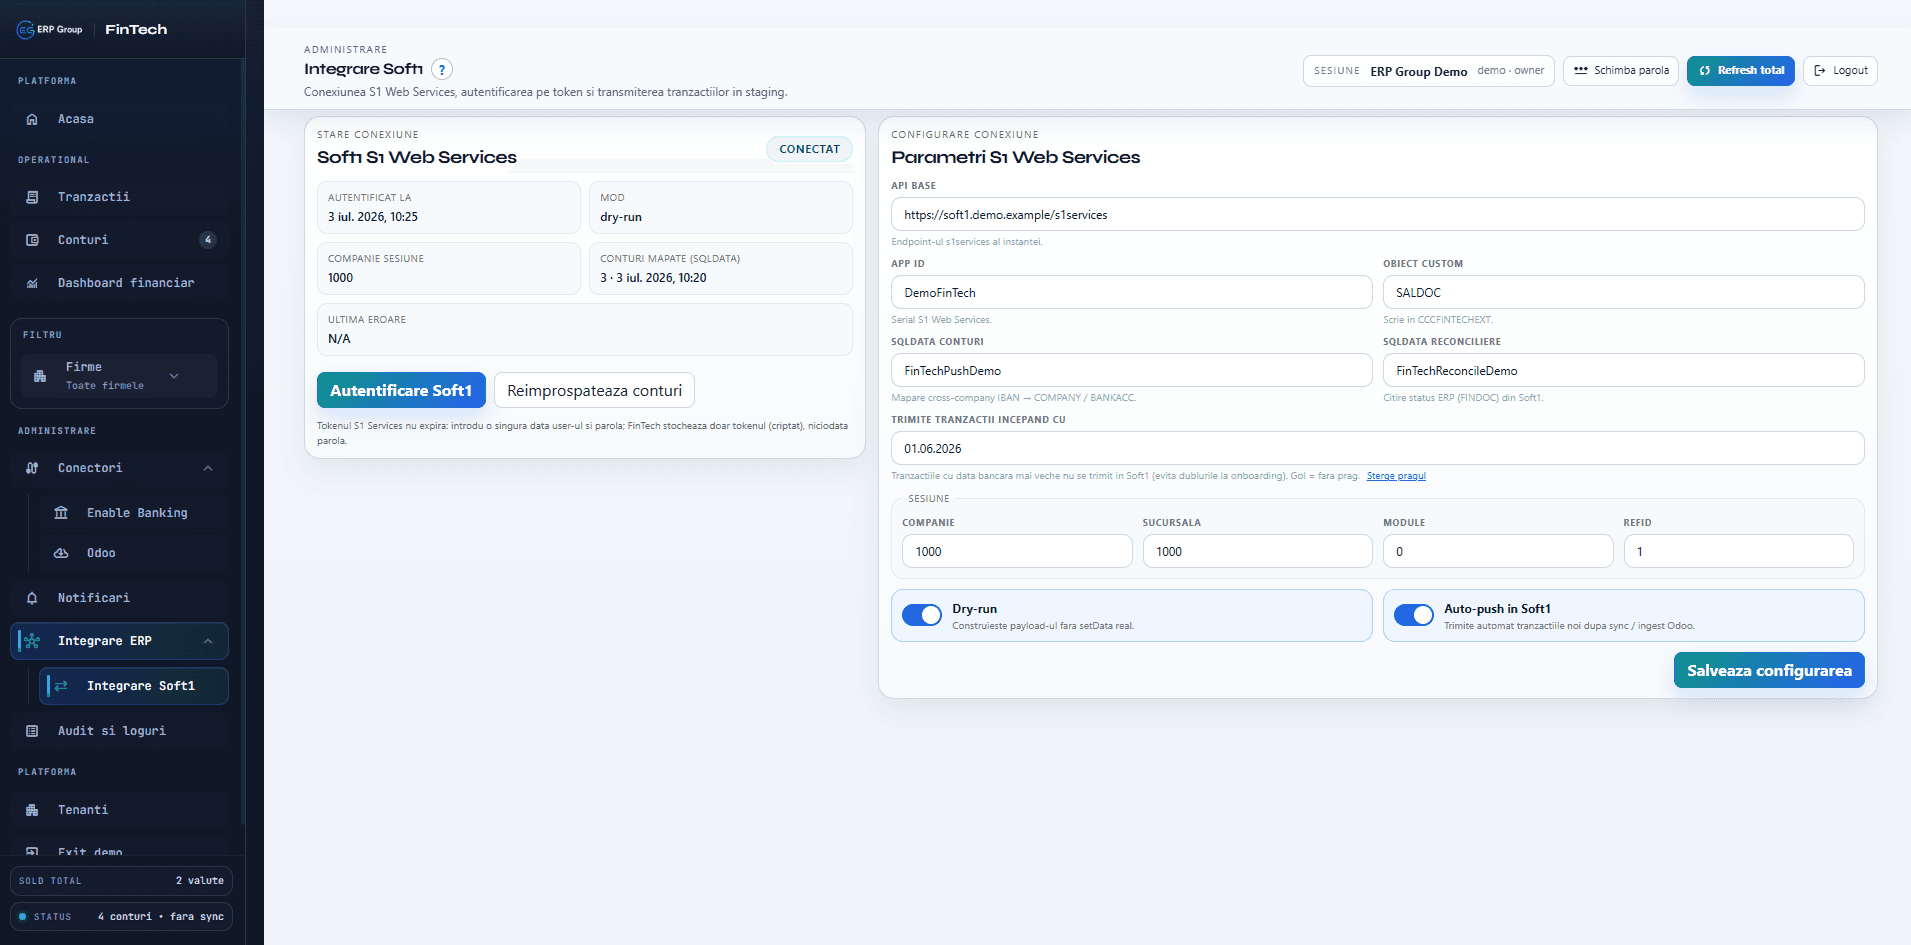The width and height of the screenshot is (1911, 945).
Task: Collapse the Conectori section chevron
Action: tap(208, 468)
